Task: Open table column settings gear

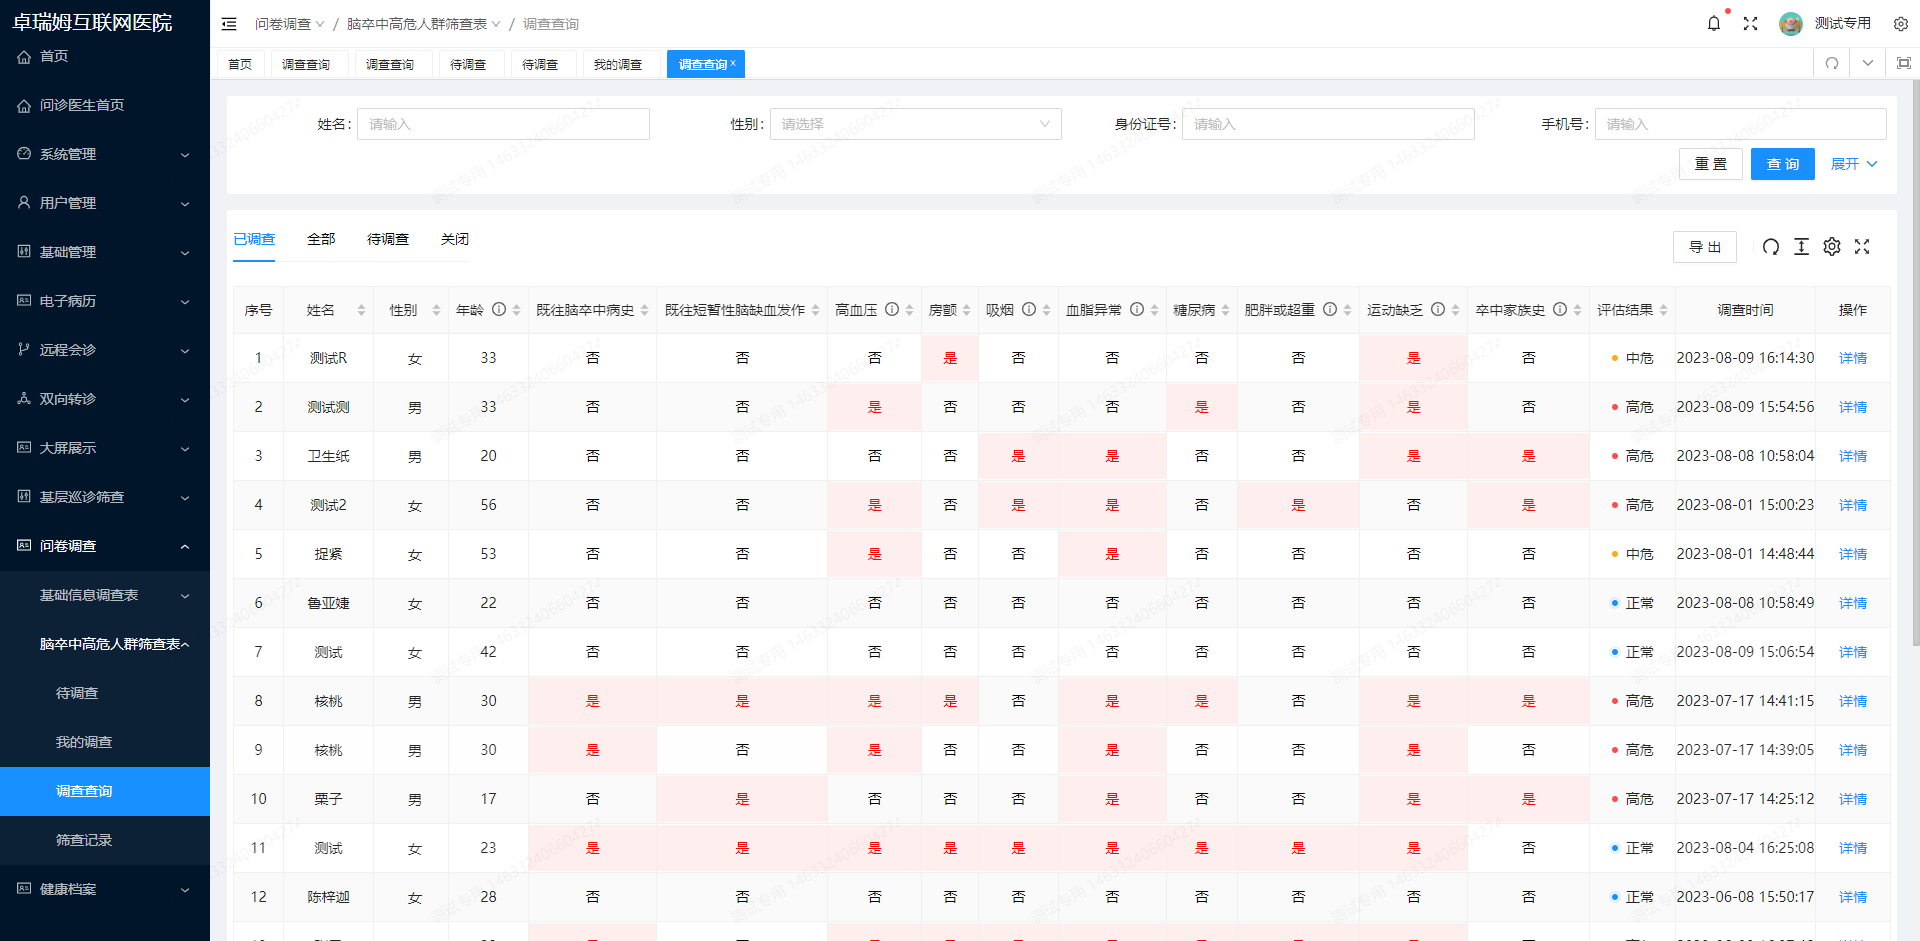Action: click(x=1831, y=247)
